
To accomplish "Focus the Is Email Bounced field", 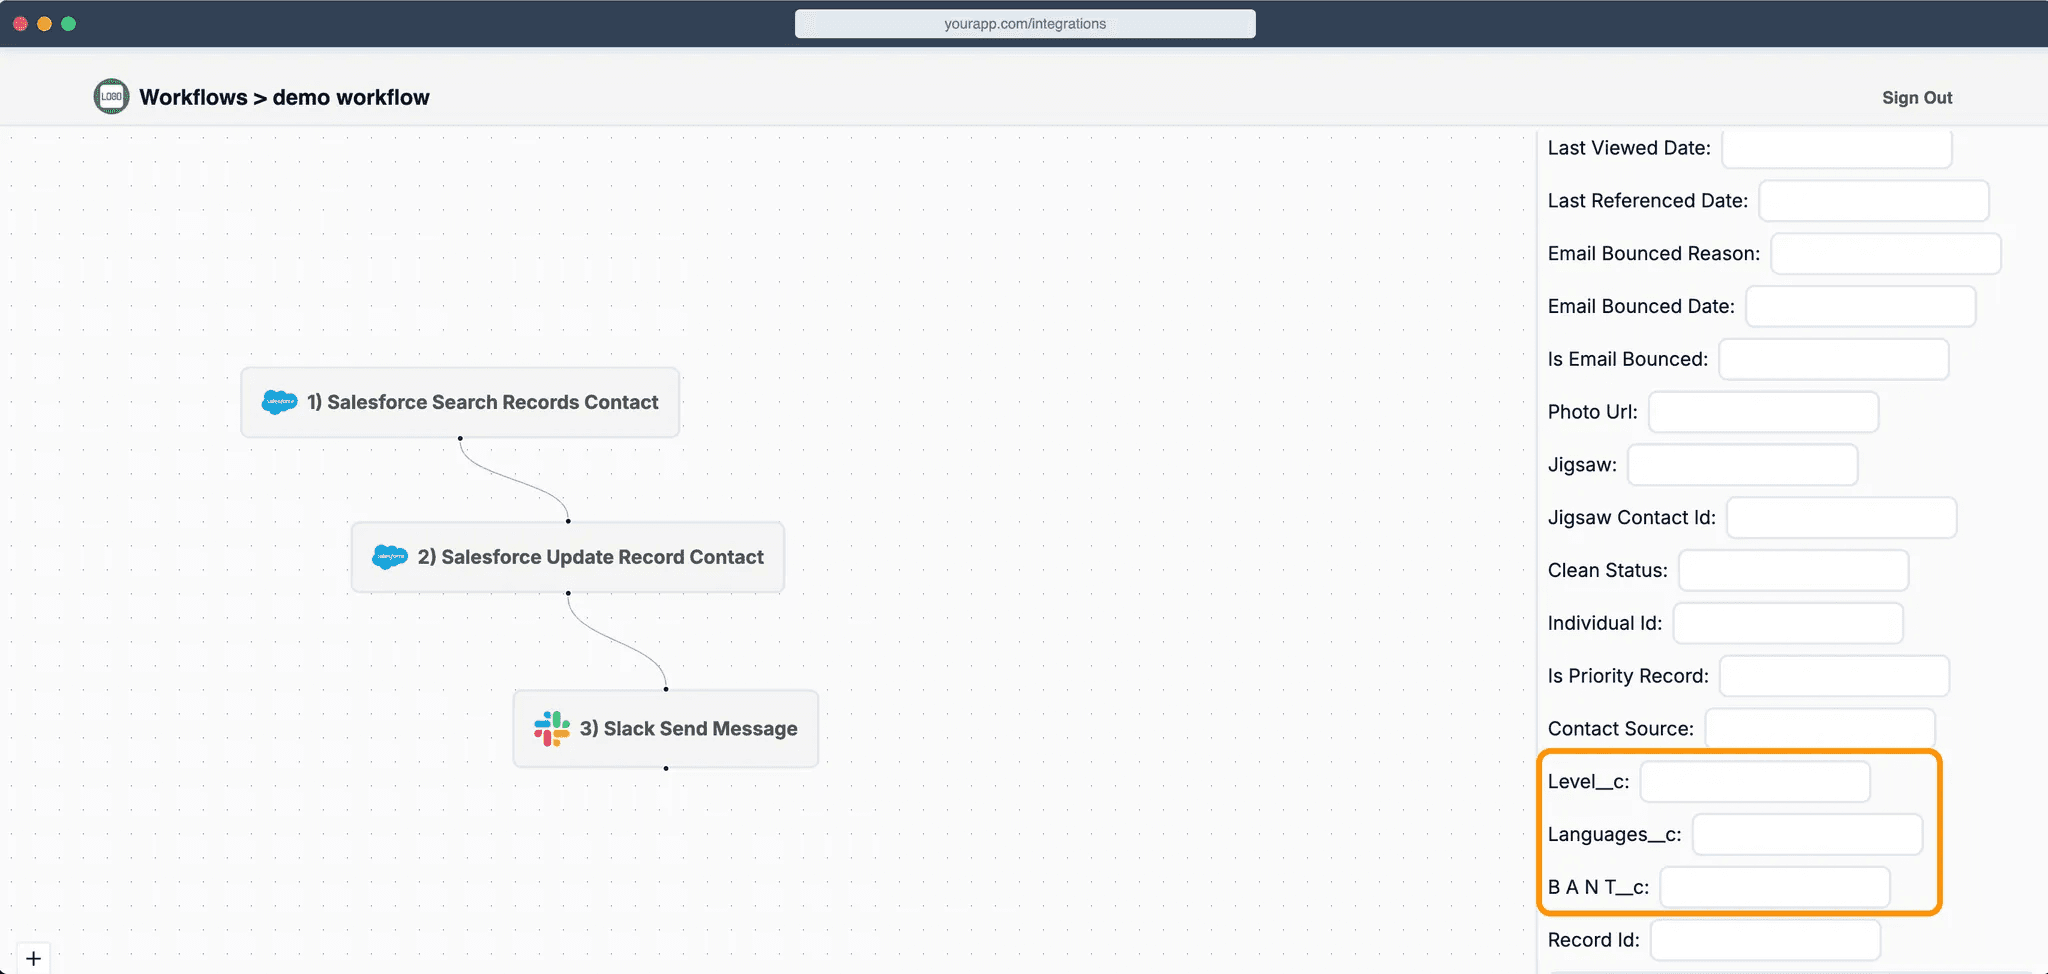I will click(1833, 360).
